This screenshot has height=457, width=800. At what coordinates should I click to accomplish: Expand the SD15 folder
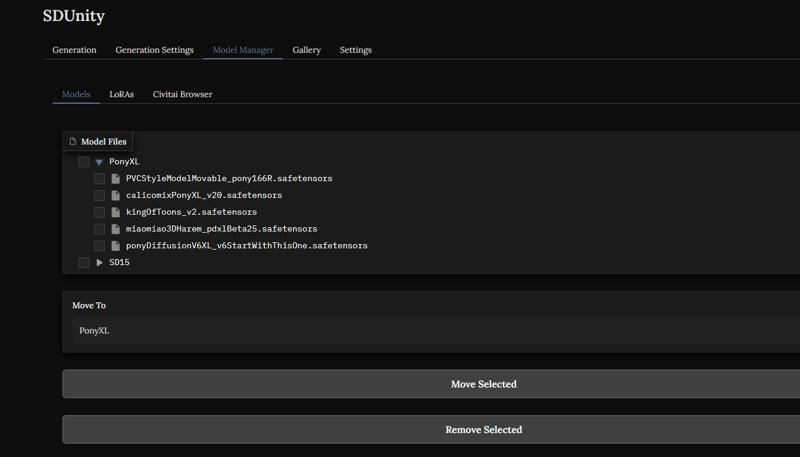99,263
